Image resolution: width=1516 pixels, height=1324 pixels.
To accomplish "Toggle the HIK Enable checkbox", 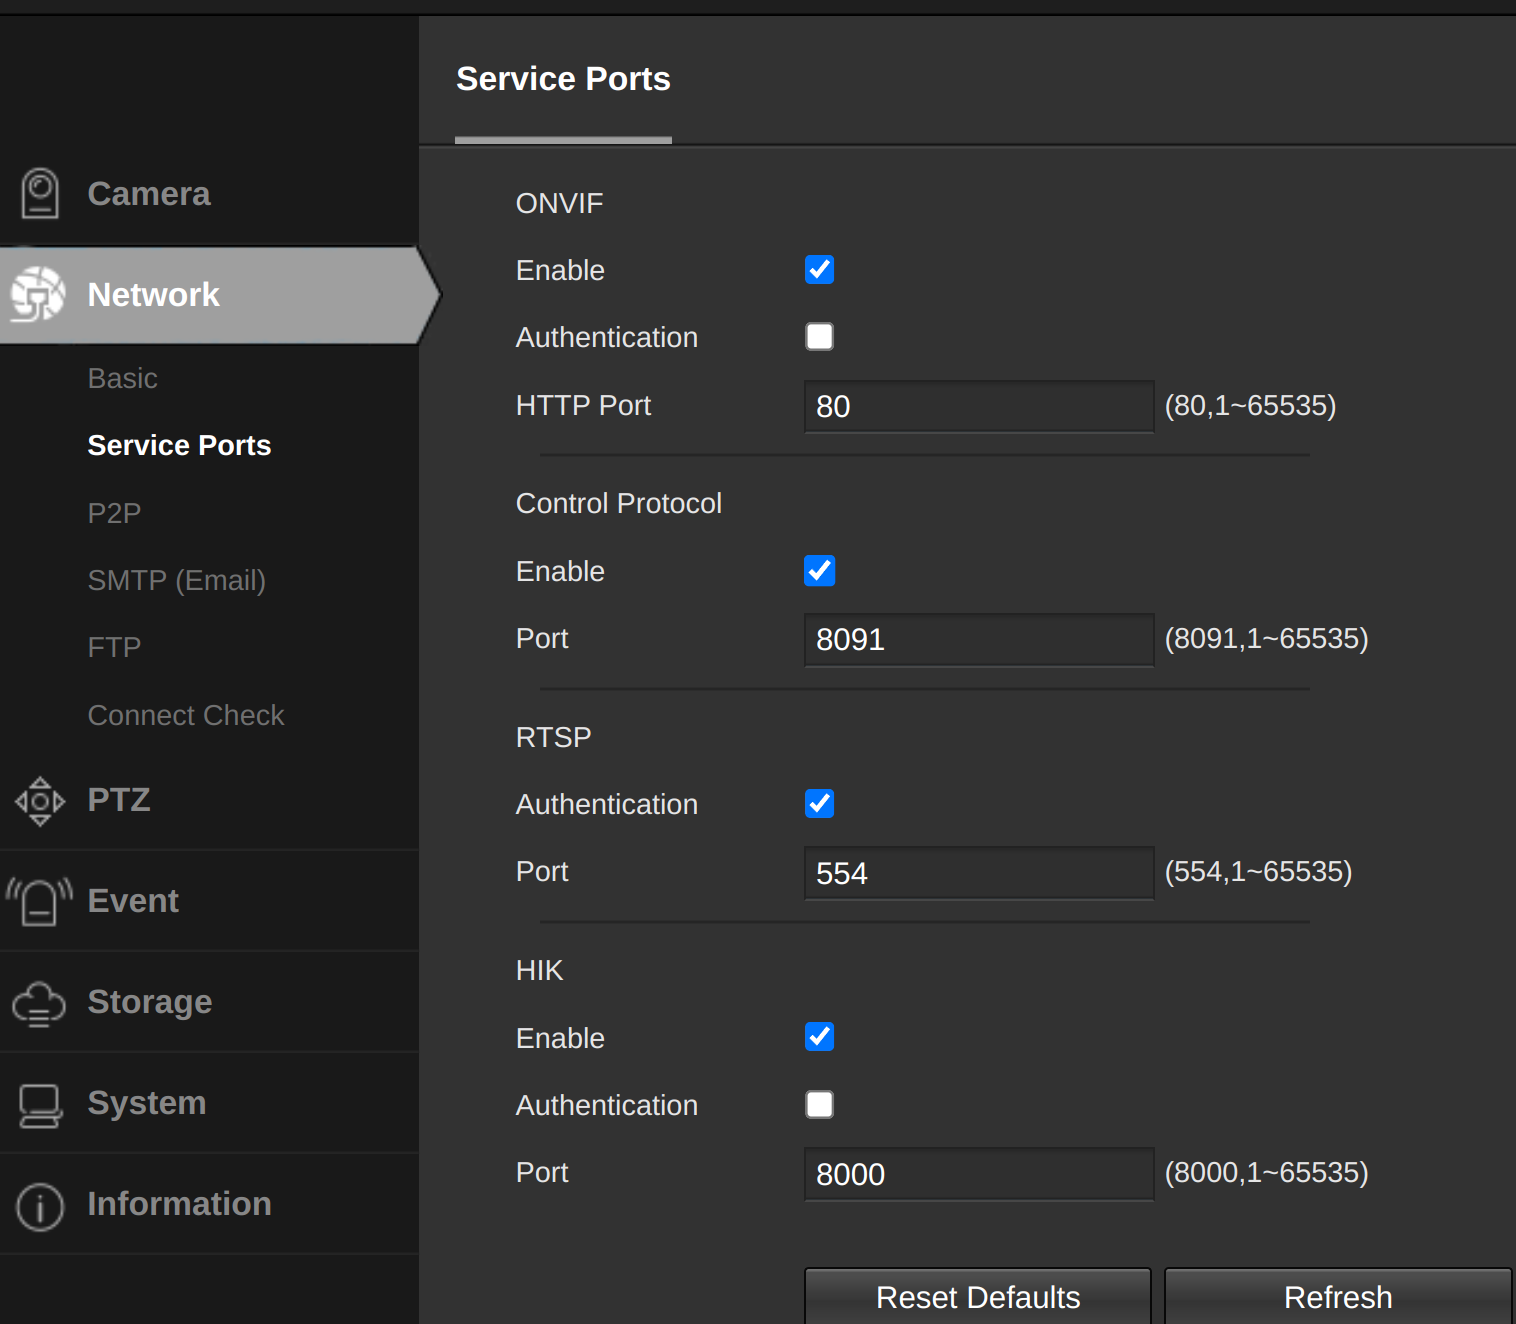I will (820, 1037).
